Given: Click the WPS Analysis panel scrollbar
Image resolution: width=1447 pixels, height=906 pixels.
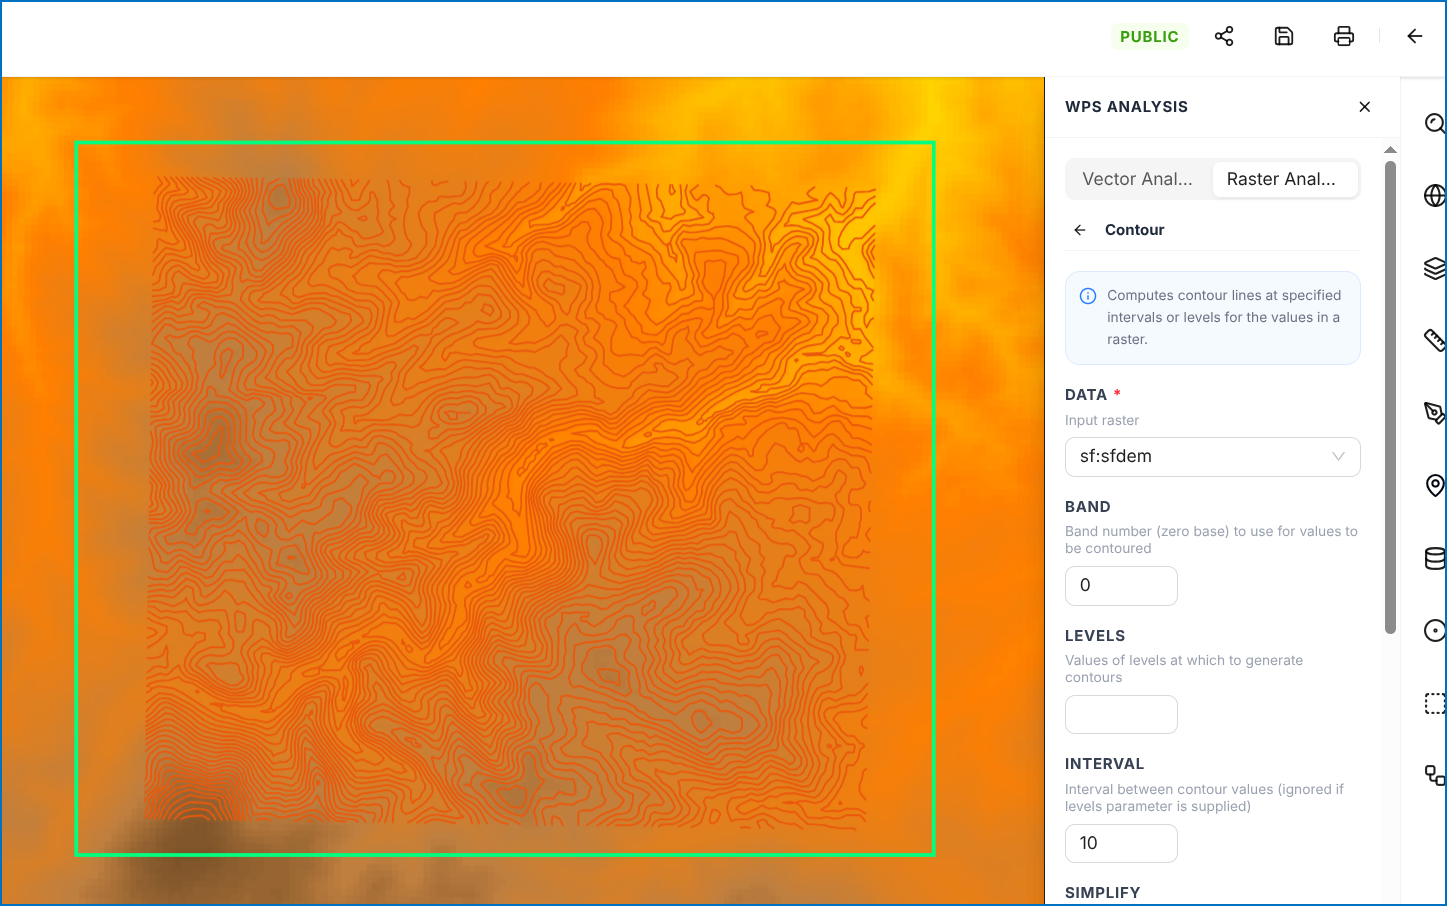Looking at the screenshot, I should pos(1390,397).
